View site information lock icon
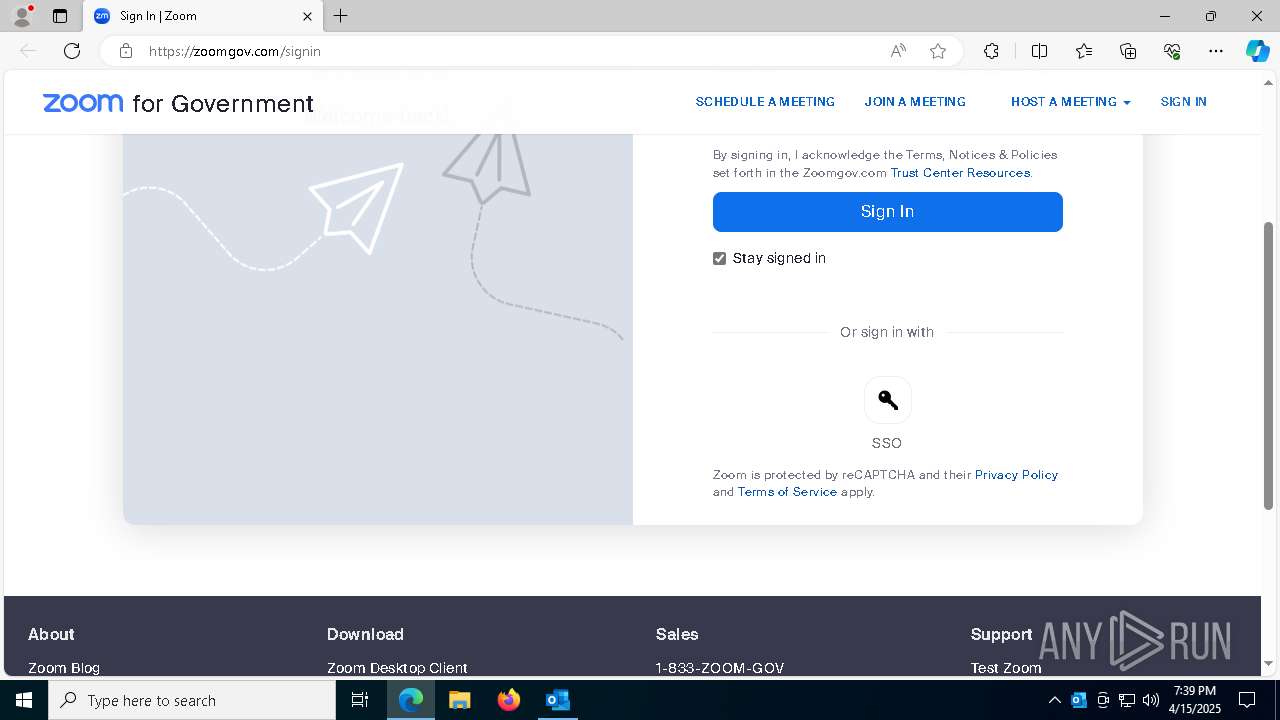Viewport: 1280px width, 720px height. pos(126,51)
